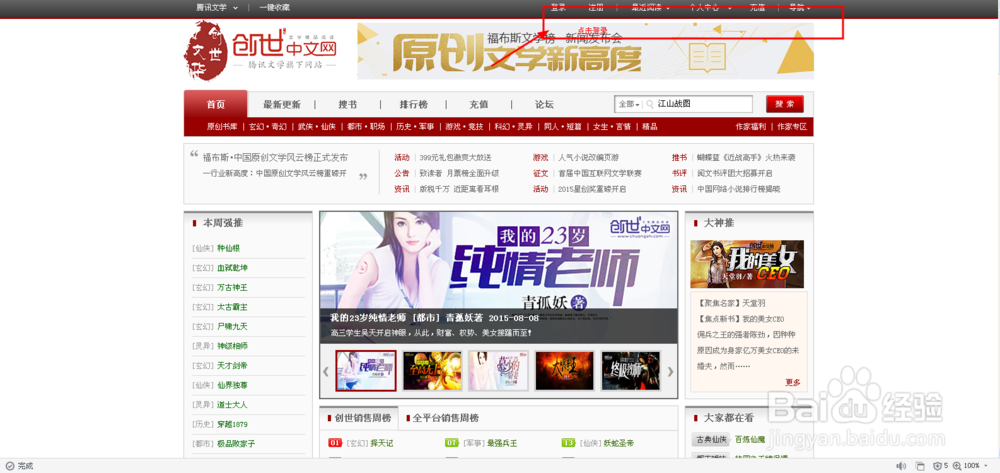Click the browser sound speaker icon
This screenshot has width=1000, height=473.
point(901,466)
